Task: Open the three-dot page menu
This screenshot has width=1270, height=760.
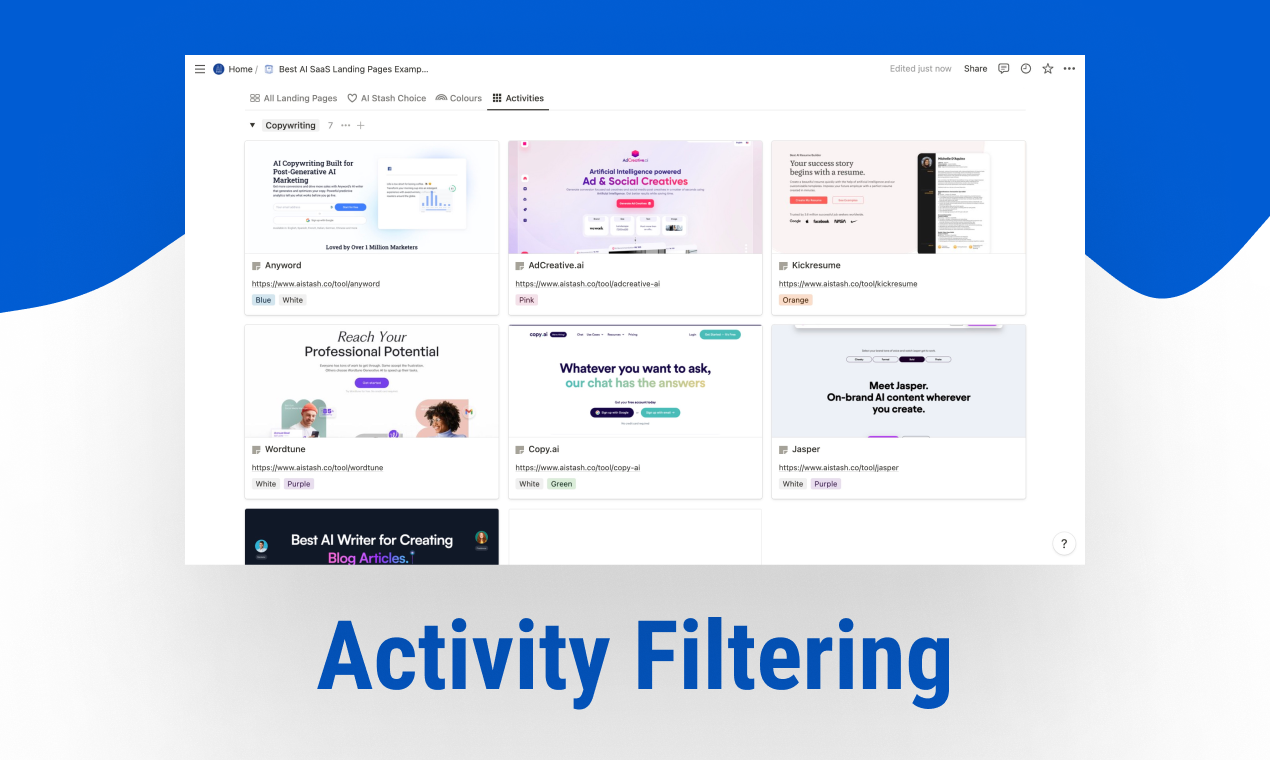Action: tap(1069, 69)
